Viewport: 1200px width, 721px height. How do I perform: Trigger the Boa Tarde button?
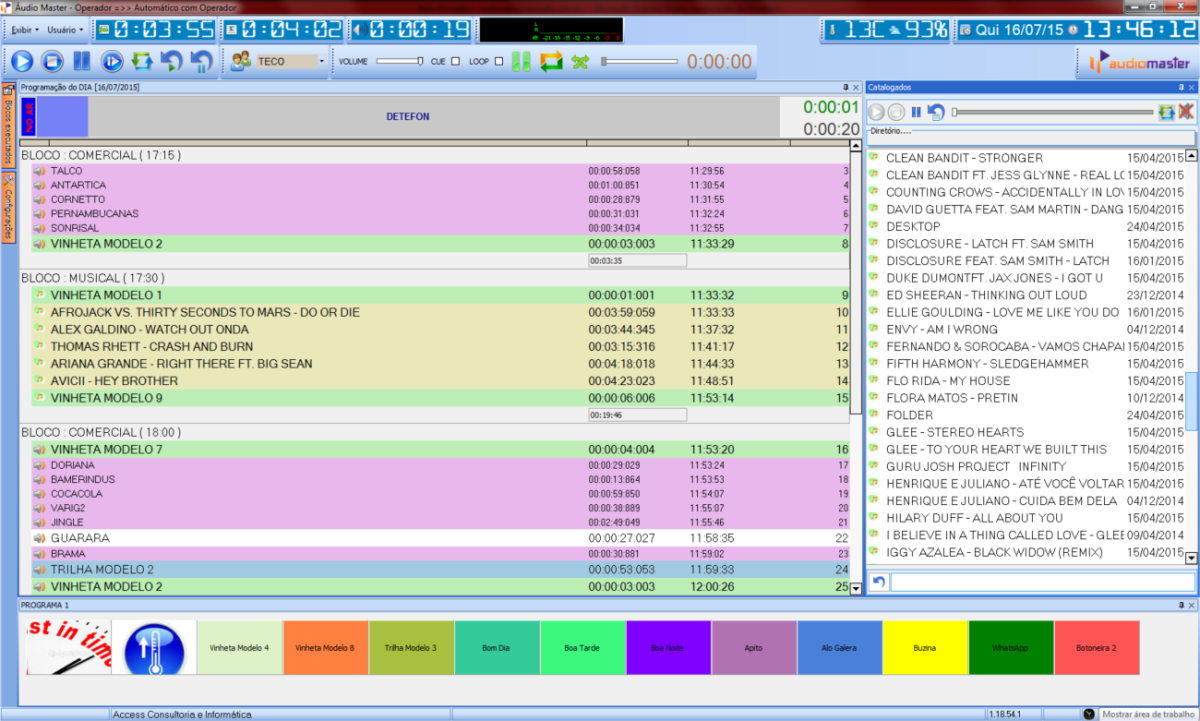click(x=582, y=648)
